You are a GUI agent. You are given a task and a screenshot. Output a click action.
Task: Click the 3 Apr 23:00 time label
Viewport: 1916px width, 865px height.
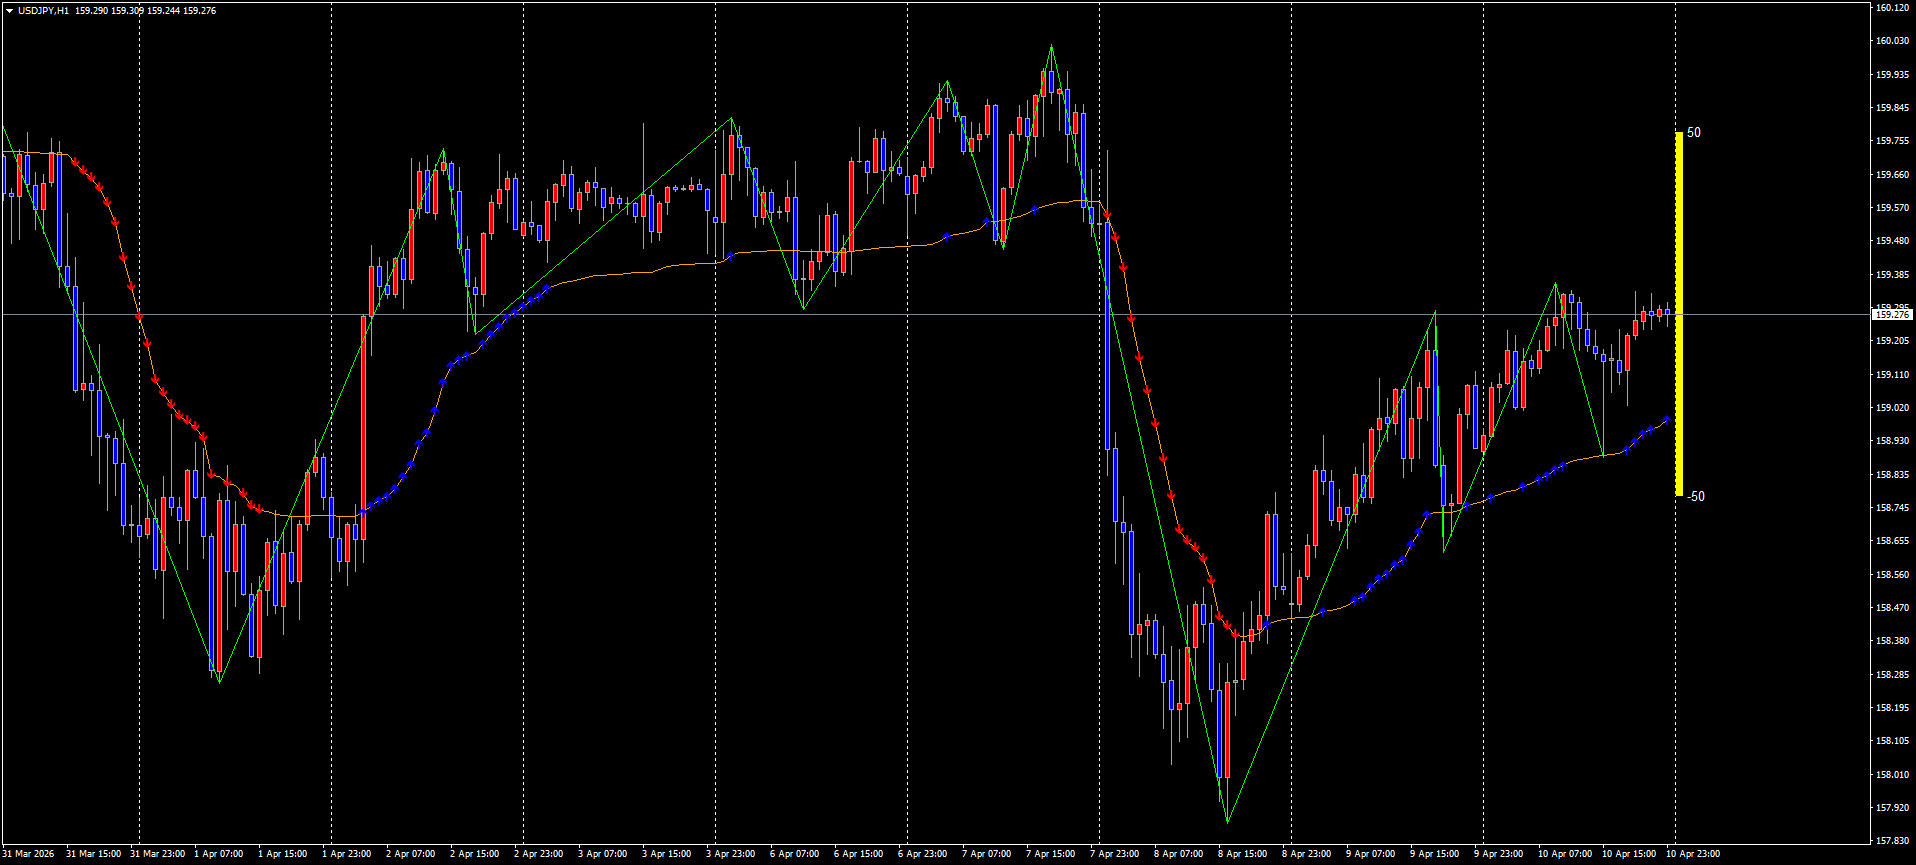point(730,854)
